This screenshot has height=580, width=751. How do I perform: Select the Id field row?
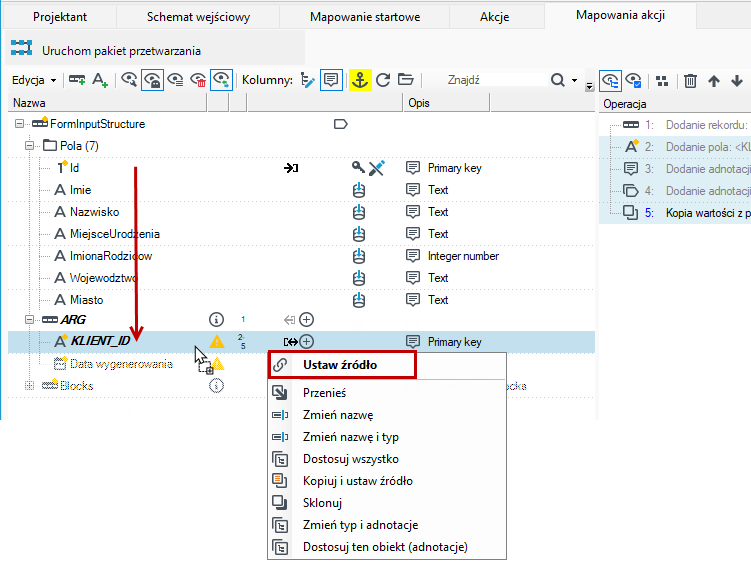pyautogui.click(x=301, y=168)
